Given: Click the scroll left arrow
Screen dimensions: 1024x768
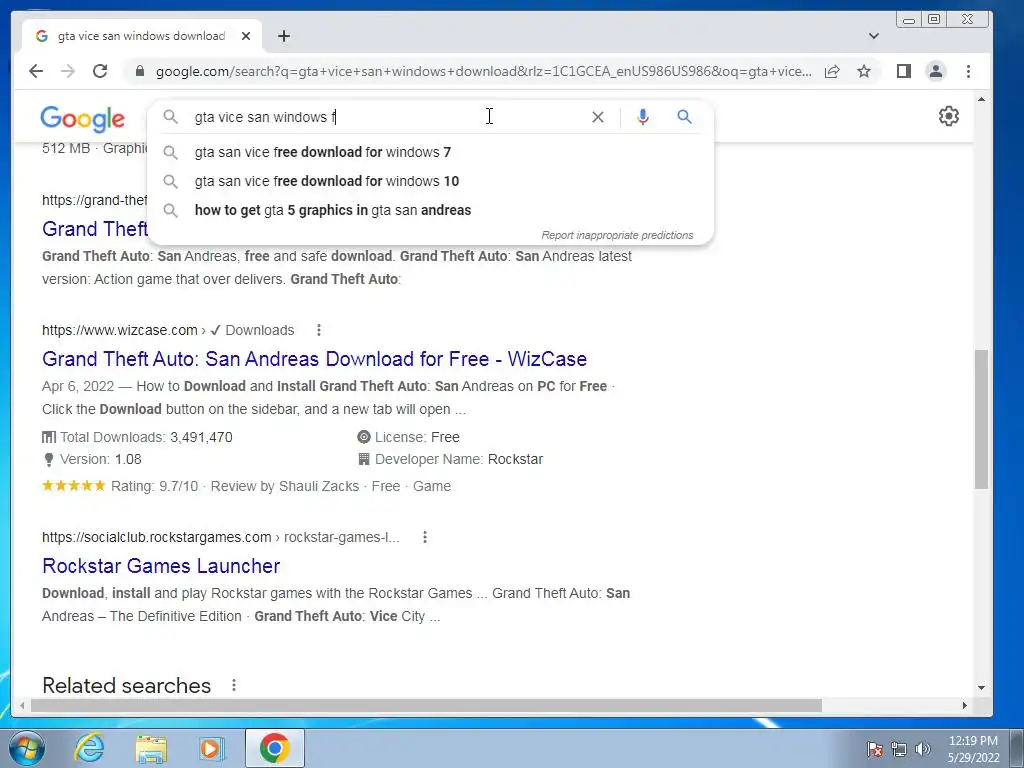Looking at the screenshot, I should point(22,705).
